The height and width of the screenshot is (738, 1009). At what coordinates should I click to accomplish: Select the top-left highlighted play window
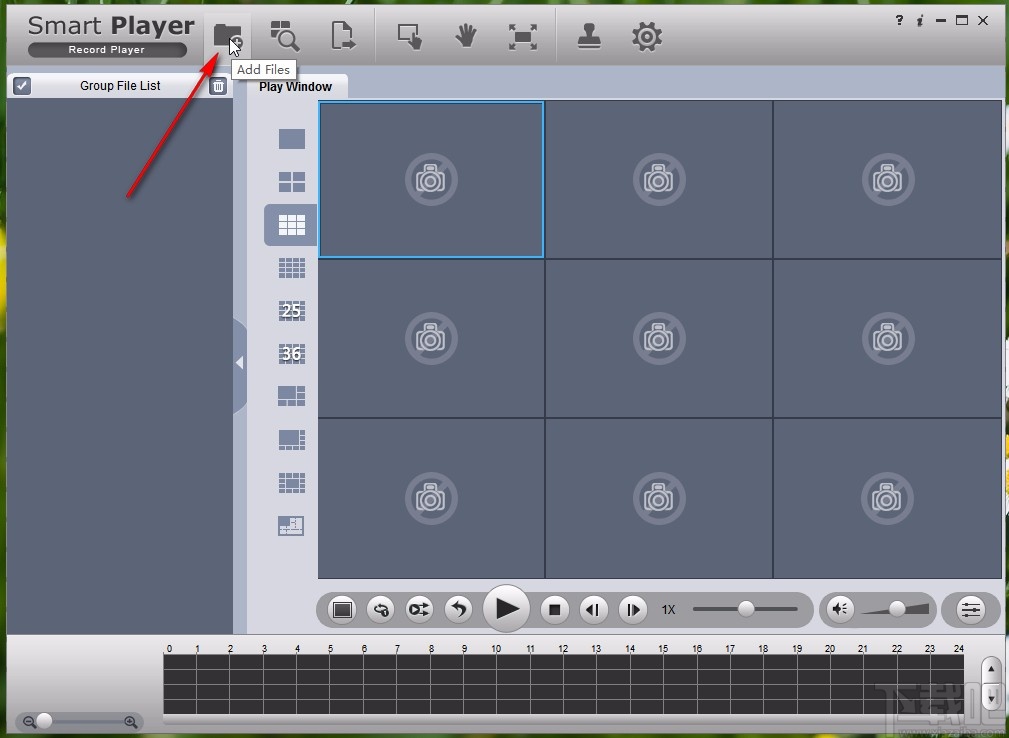(x=431, y=180)
